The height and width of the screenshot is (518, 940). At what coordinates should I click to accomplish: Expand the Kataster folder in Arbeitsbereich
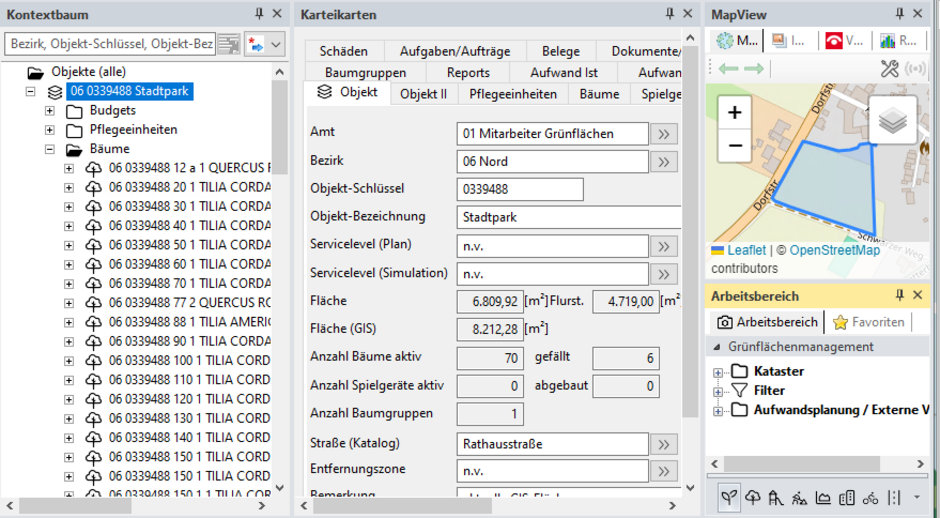717,372
